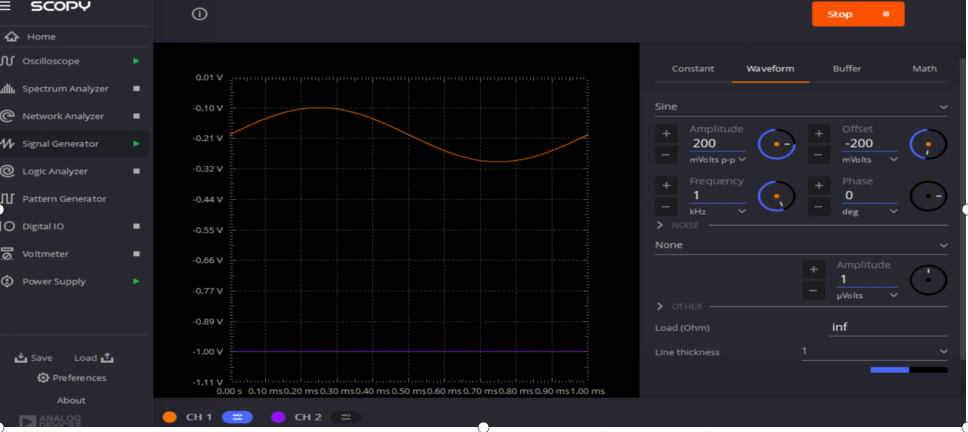Select the Power Supply icon
This screenshot has width=968, height=432.
[7, 281]
